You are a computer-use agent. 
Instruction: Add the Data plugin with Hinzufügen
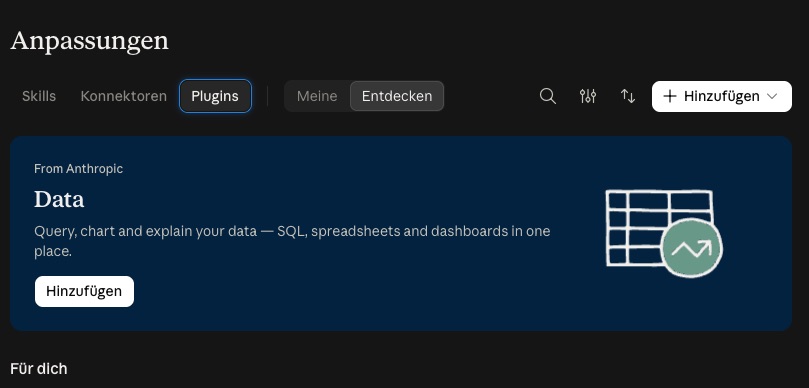tap(84, 292)
